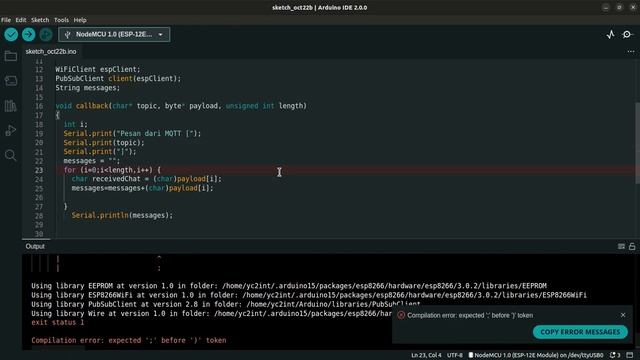The image size is (640, 360).
Task: Click Ln 23, Col 4 in status bar
Action: [x=426, y=355]
